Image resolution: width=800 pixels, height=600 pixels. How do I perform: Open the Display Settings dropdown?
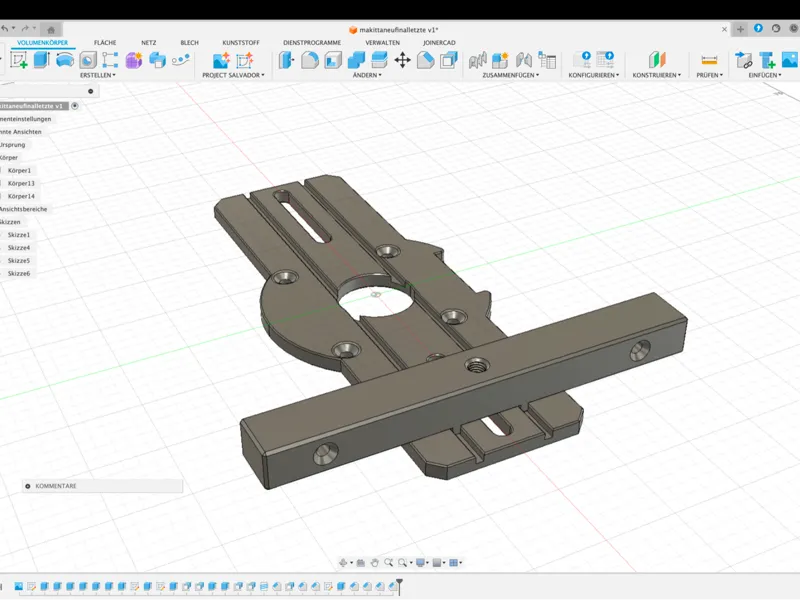pos(422,562)
